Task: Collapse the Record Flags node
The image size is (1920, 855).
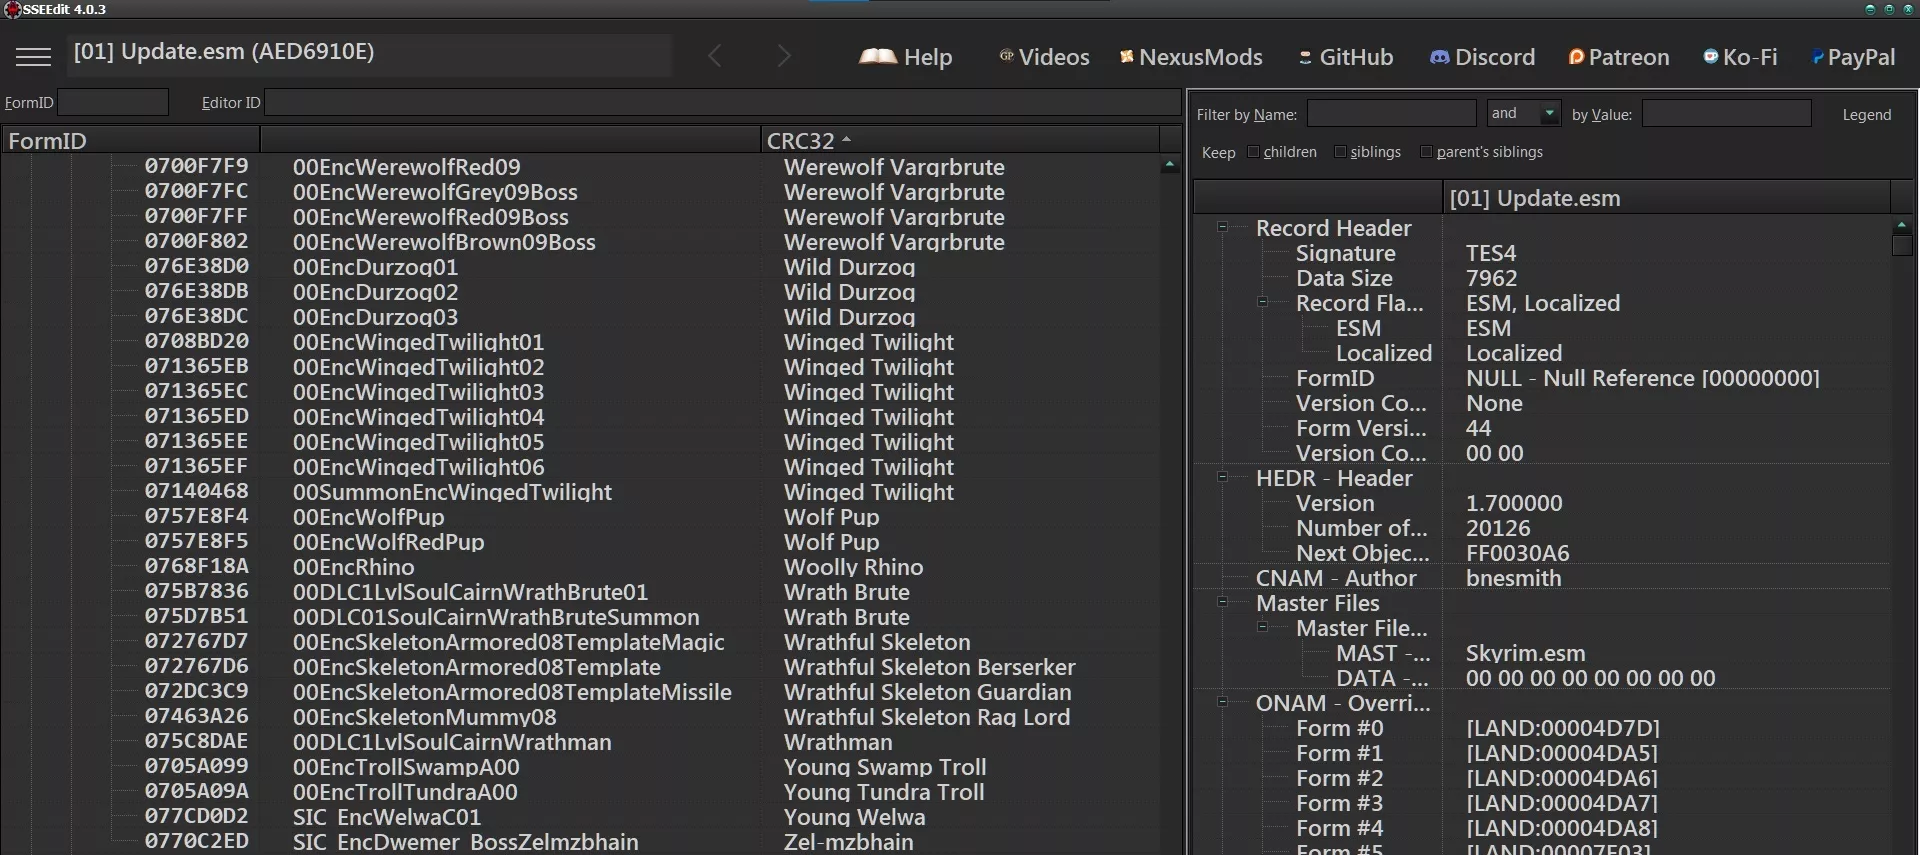Action: pos(1262,302)
